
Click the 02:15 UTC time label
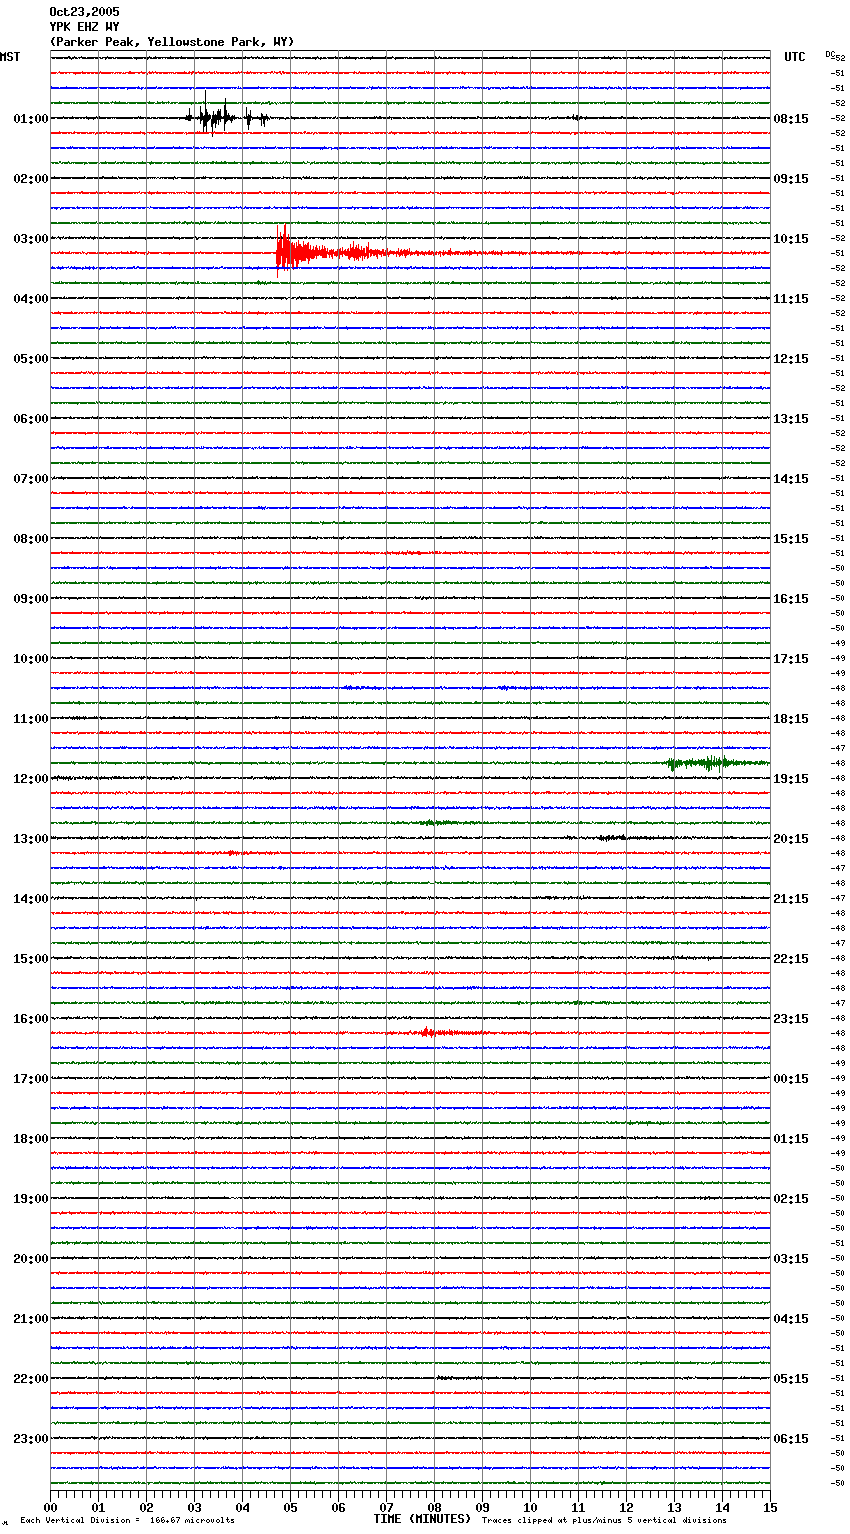(x=791, y=1199)
